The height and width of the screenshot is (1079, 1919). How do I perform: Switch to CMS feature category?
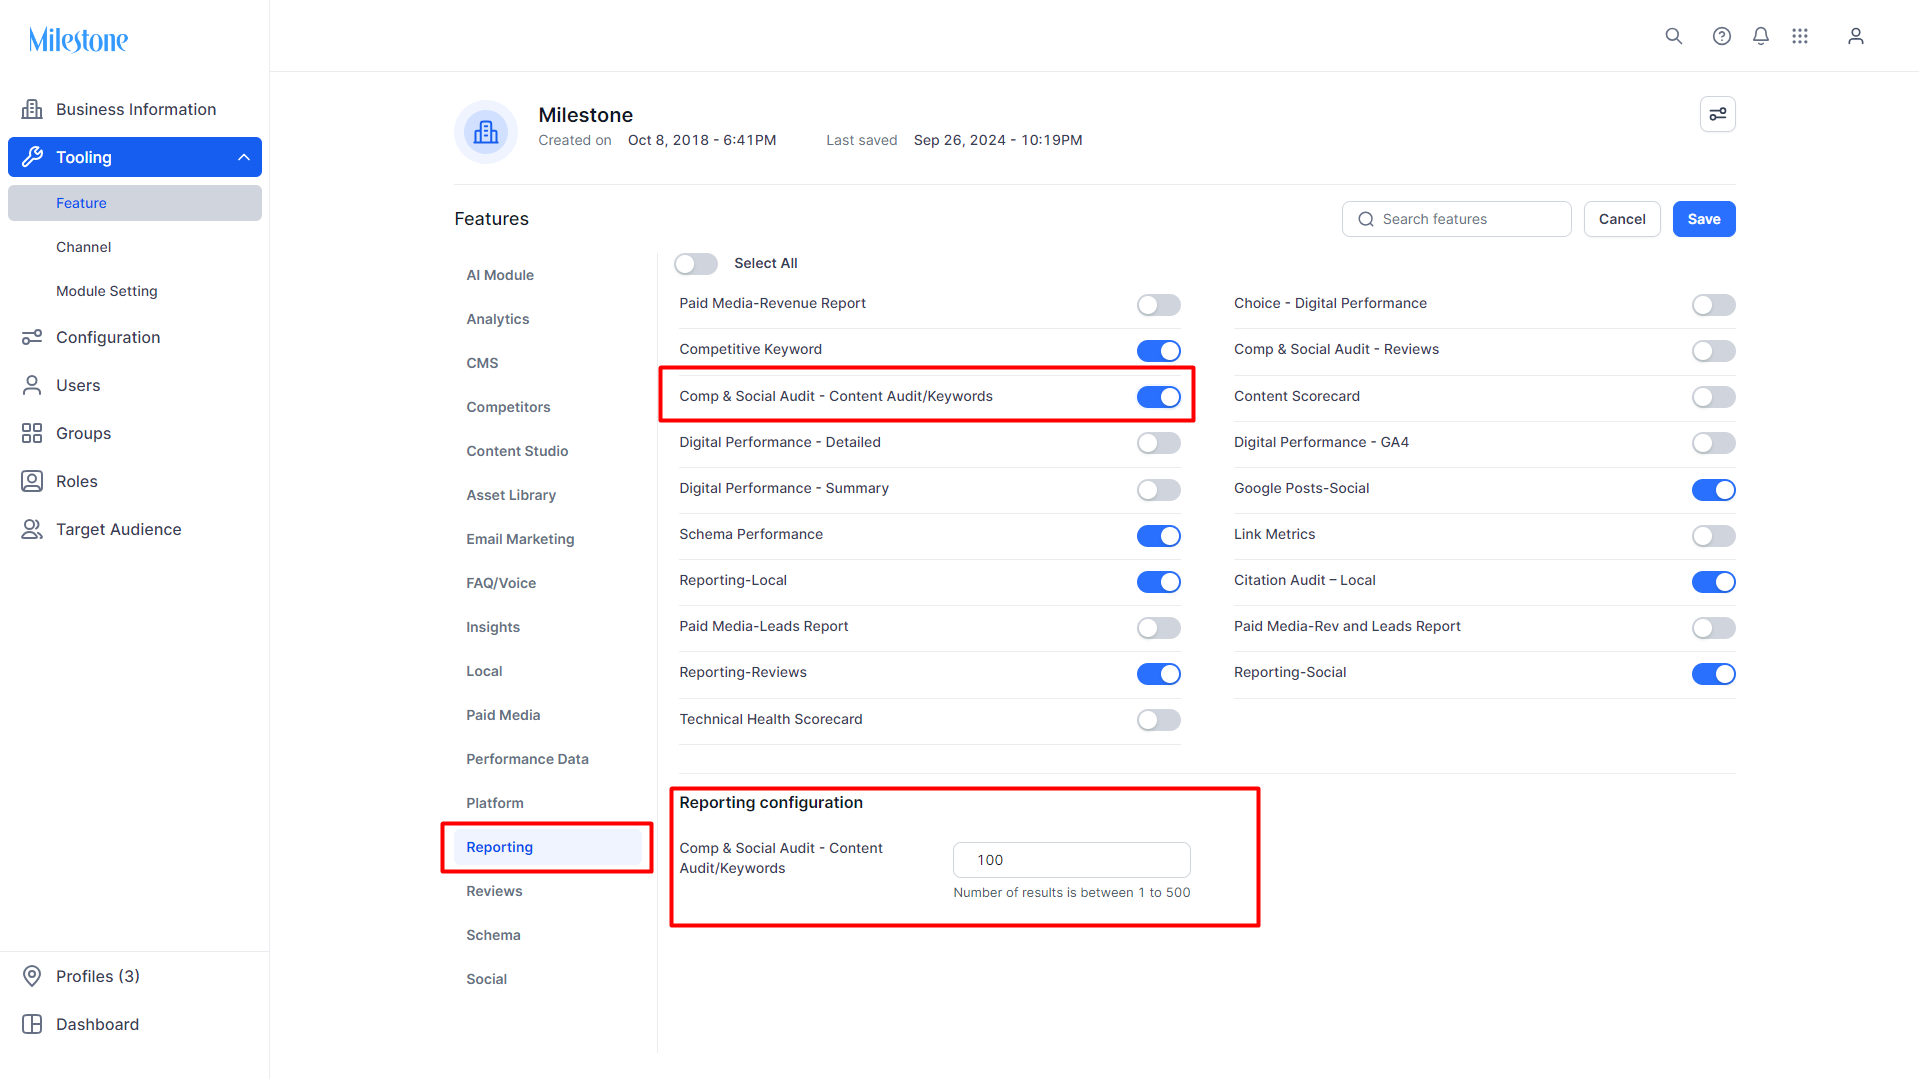[547, 363]
